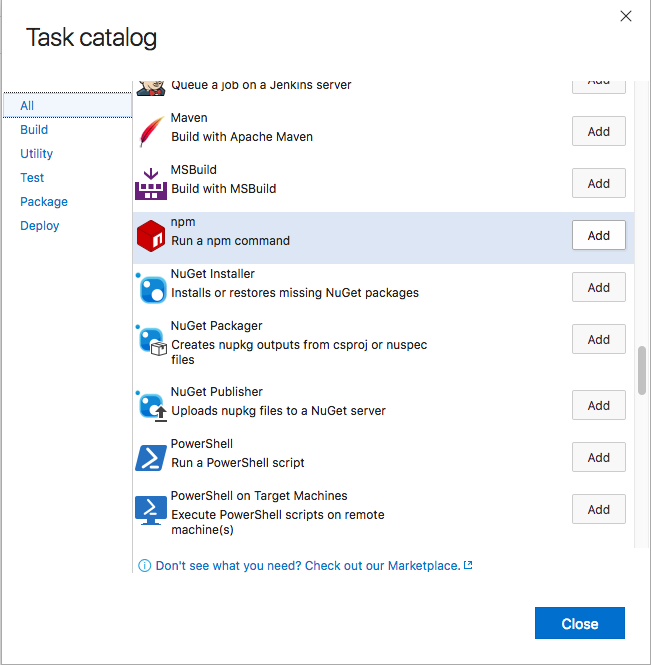Click 'Creates nupkg outputs from csproj' description
The height and width of the screenshot is (665, 651).
(299, 352)
